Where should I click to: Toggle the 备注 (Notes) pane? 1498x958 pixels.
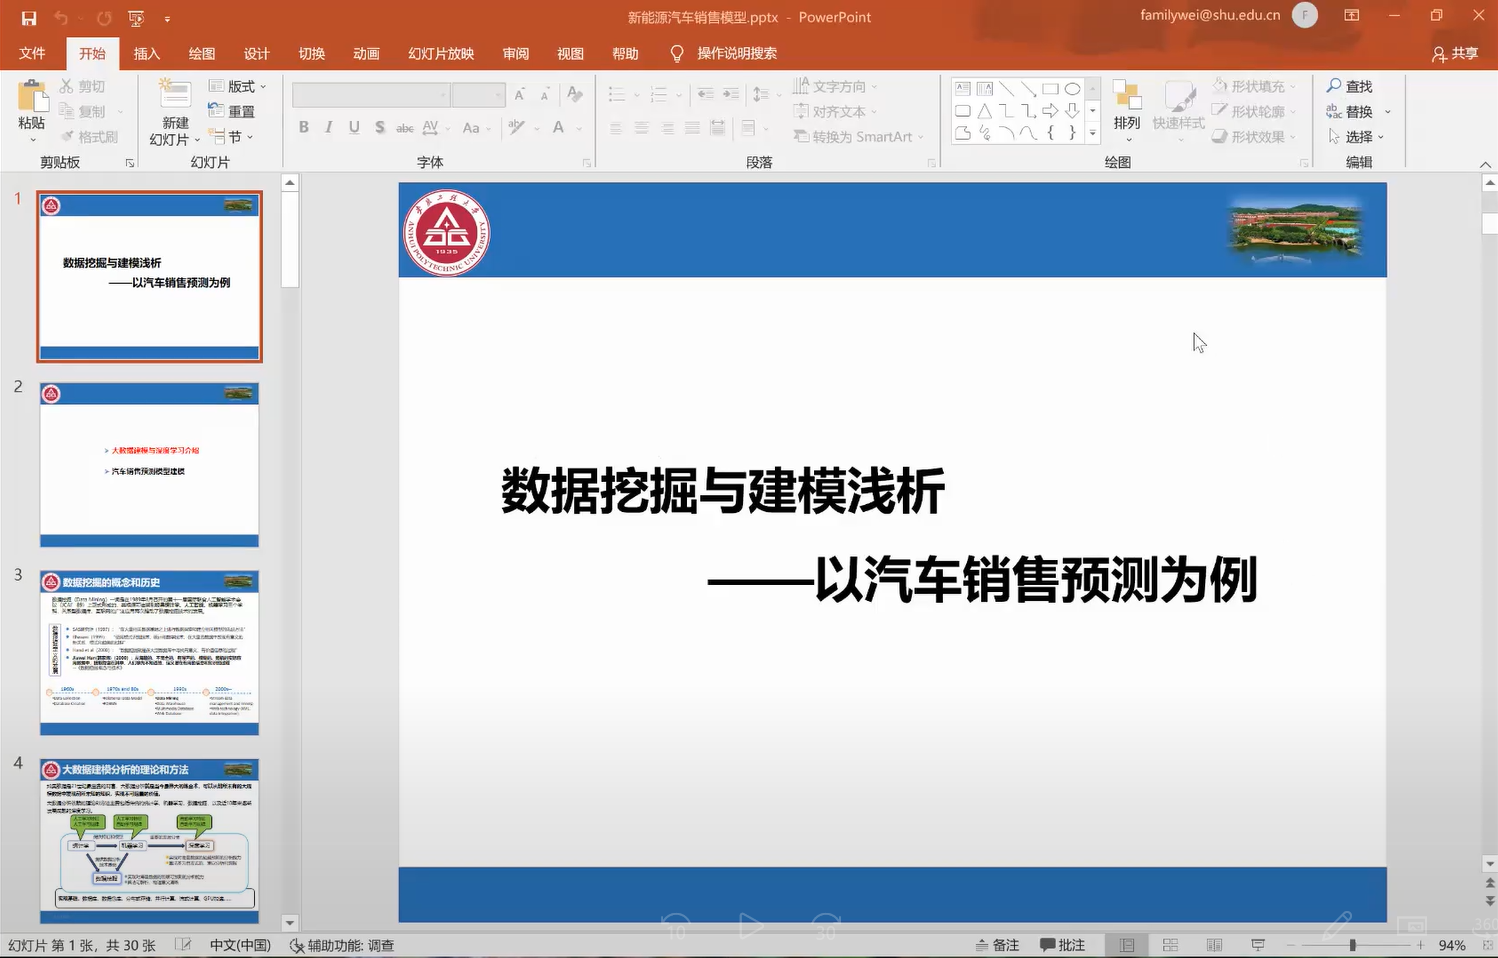pyautogui.click(x=998, y=945)
